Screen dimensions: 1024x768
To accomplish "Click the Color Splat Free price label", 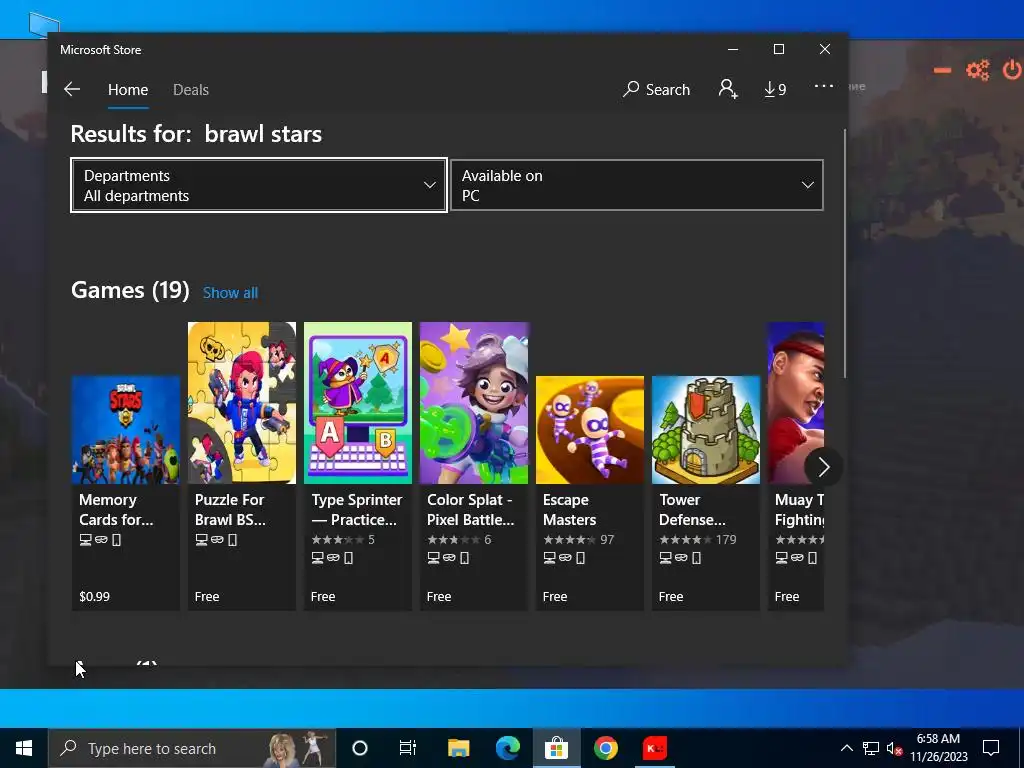I will (439, 596).
